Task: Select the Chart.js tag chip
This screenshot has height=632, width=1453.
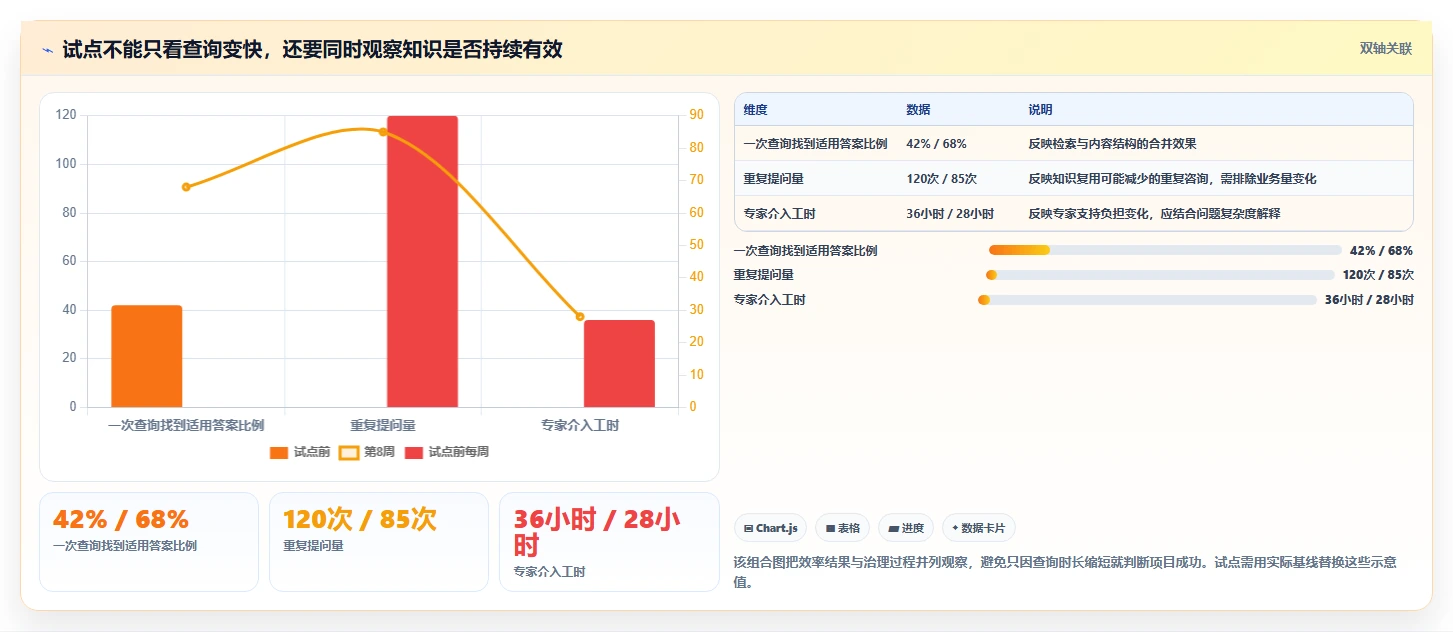Action: (770, 528)
